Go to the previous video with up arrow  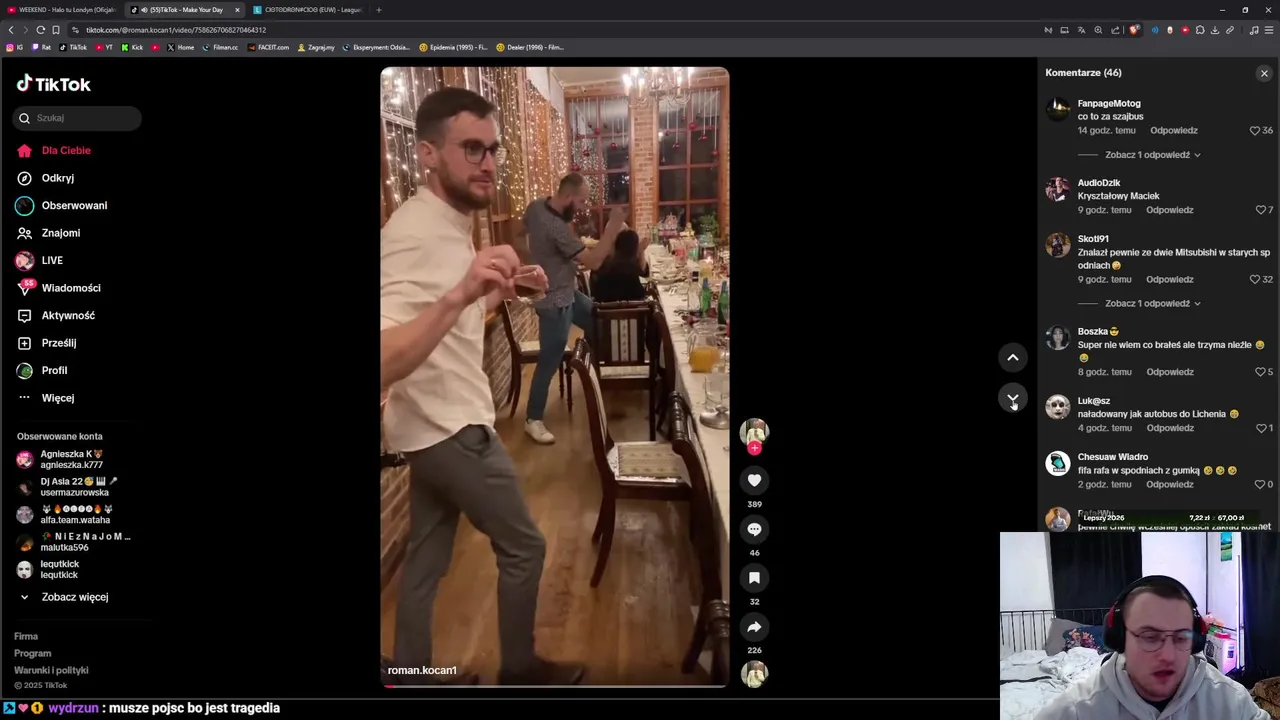1012,357
